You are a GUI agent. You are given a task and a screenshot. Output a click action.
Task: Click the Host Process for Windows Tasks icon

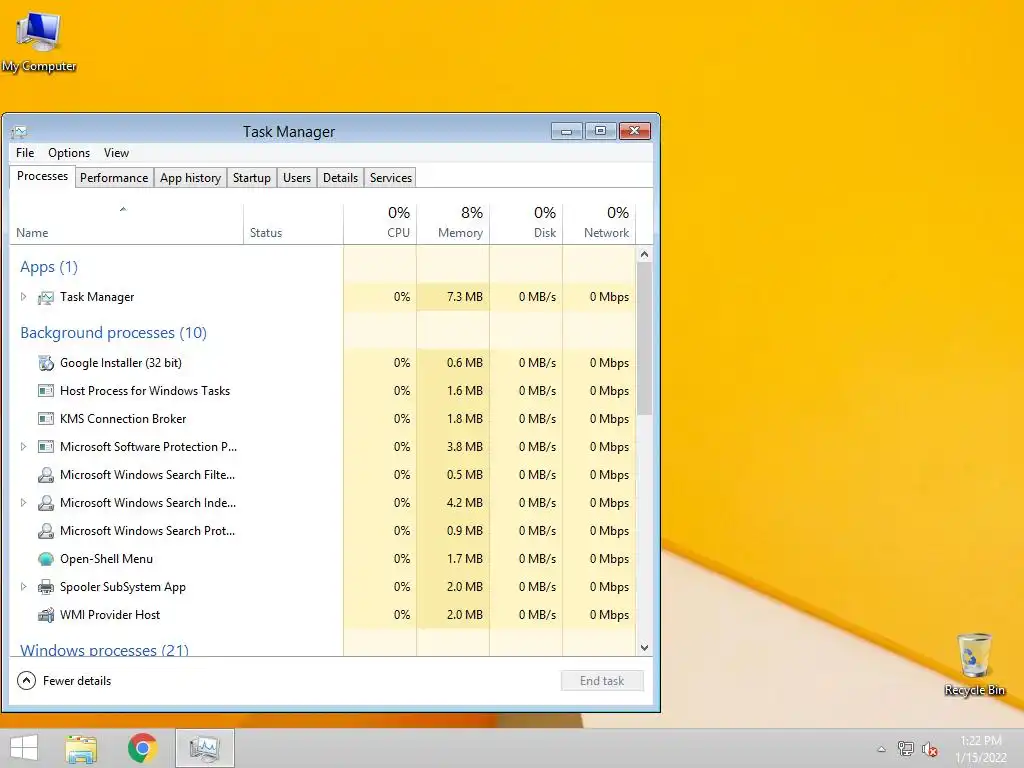coord(46,391)
